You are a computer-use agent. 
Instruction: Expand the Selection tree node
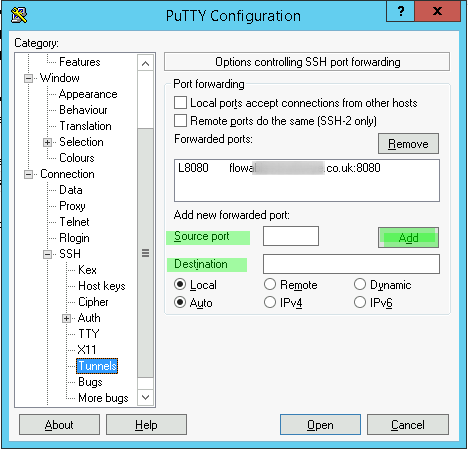pyautogui.click(x=47, y=143)
